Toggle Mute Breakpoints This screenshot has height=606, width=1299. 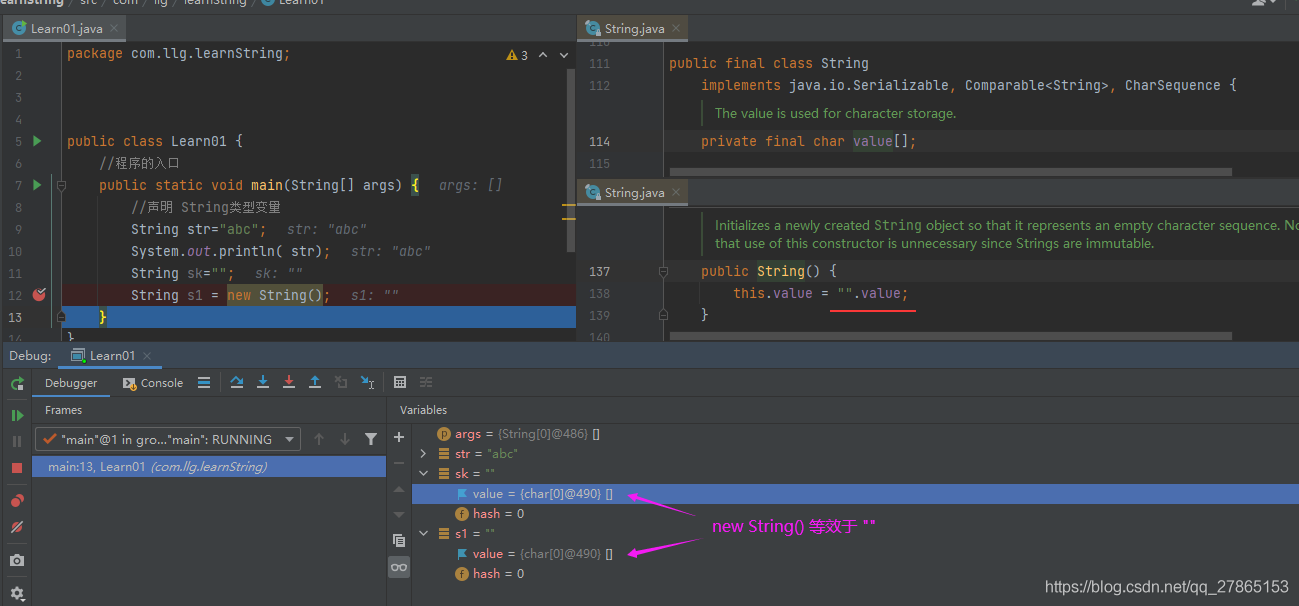[17, 527]
